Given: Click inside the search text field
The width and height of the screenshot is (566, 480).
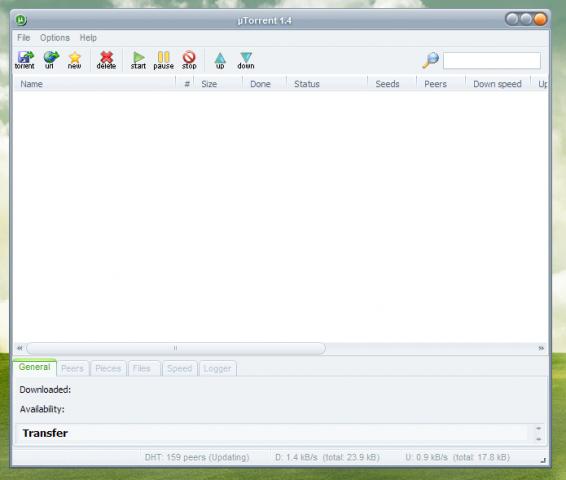Looking at the screenshot, I should tap(492, 61).
